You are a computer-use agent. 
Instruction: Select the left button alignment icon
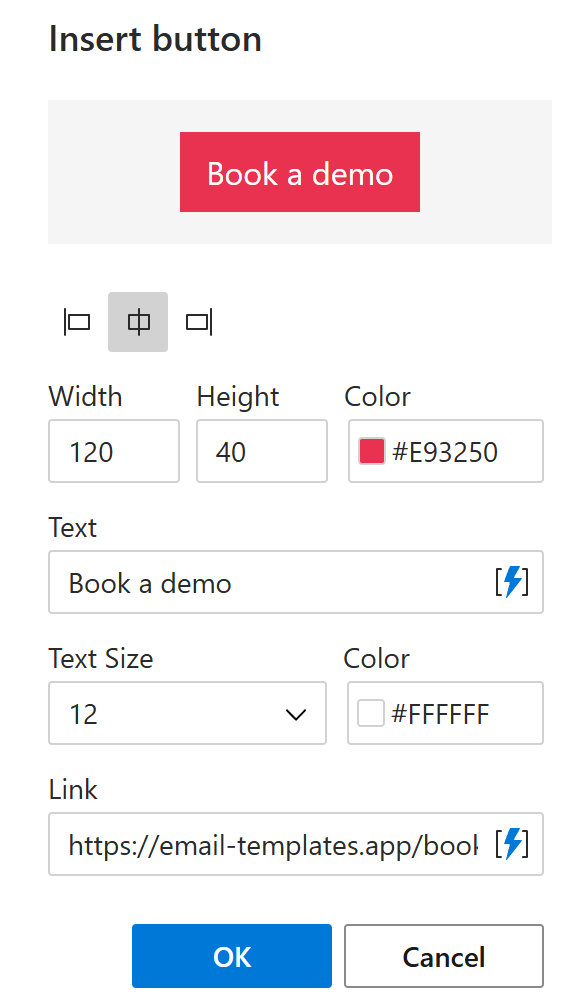point(77,321)
